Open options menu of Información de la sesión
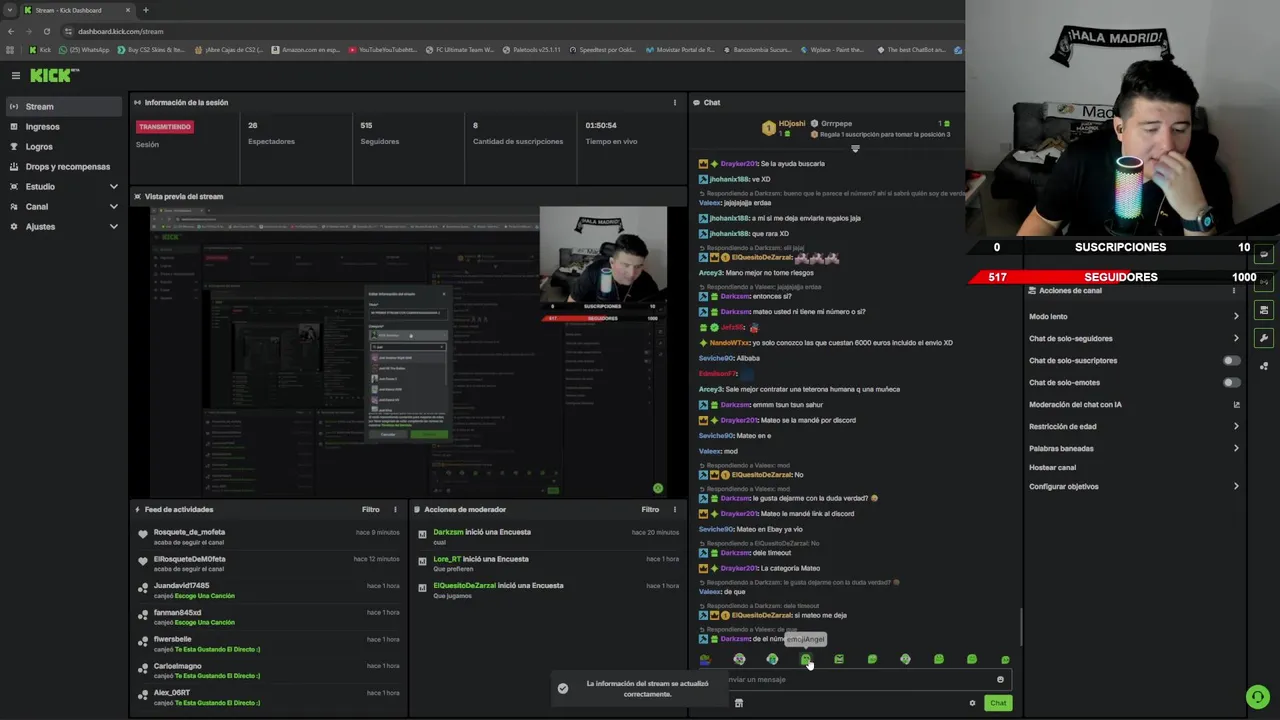The width and height of the screenshot is (1280, 720). click(674, 103)
